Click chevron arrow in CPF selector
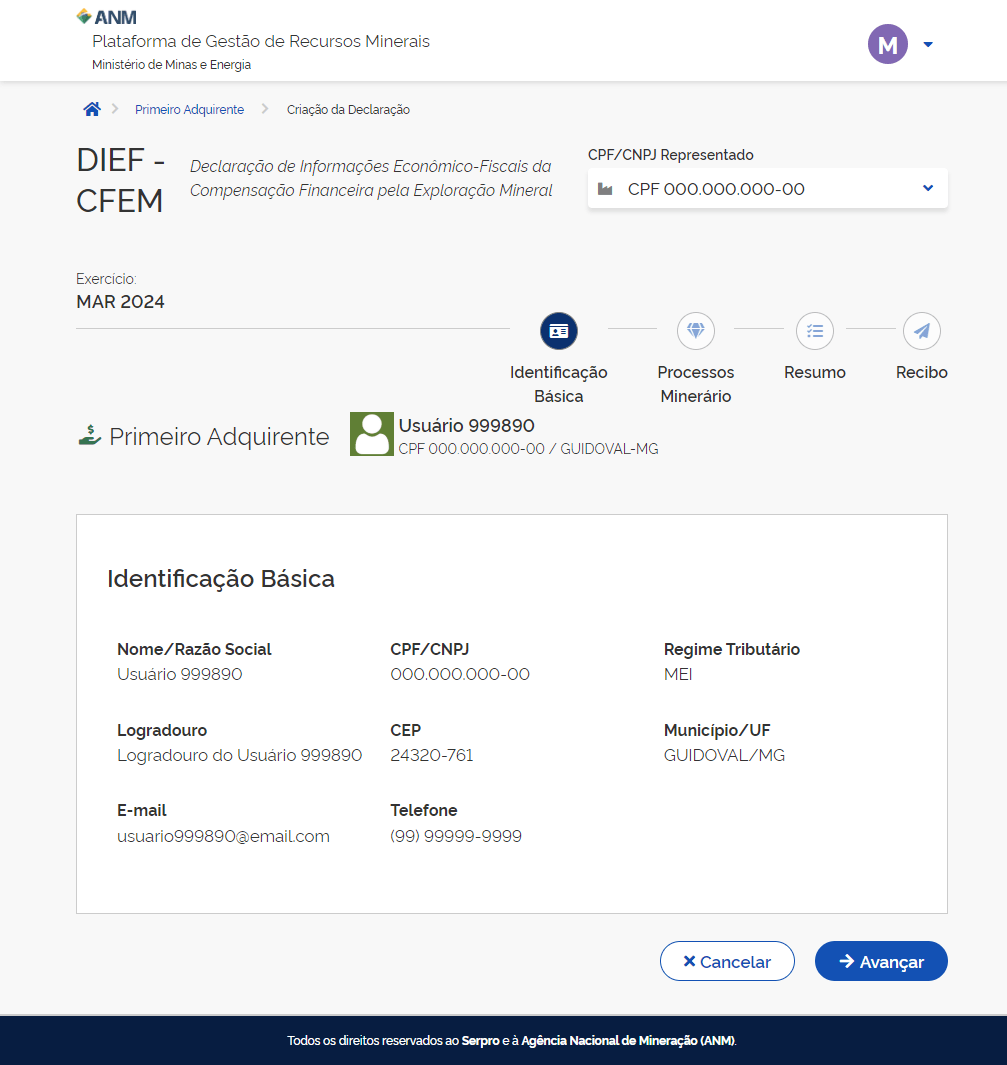 point(928,188)
